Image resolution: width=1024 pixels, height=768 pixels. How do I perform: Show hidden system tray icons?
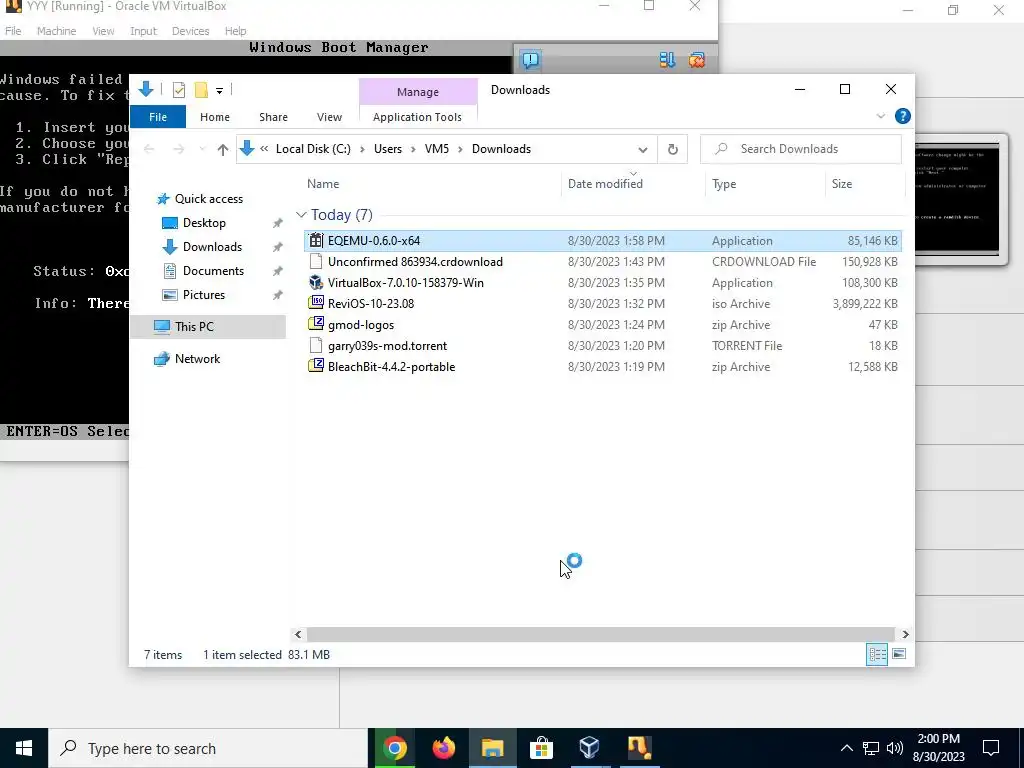coord(846,748)
